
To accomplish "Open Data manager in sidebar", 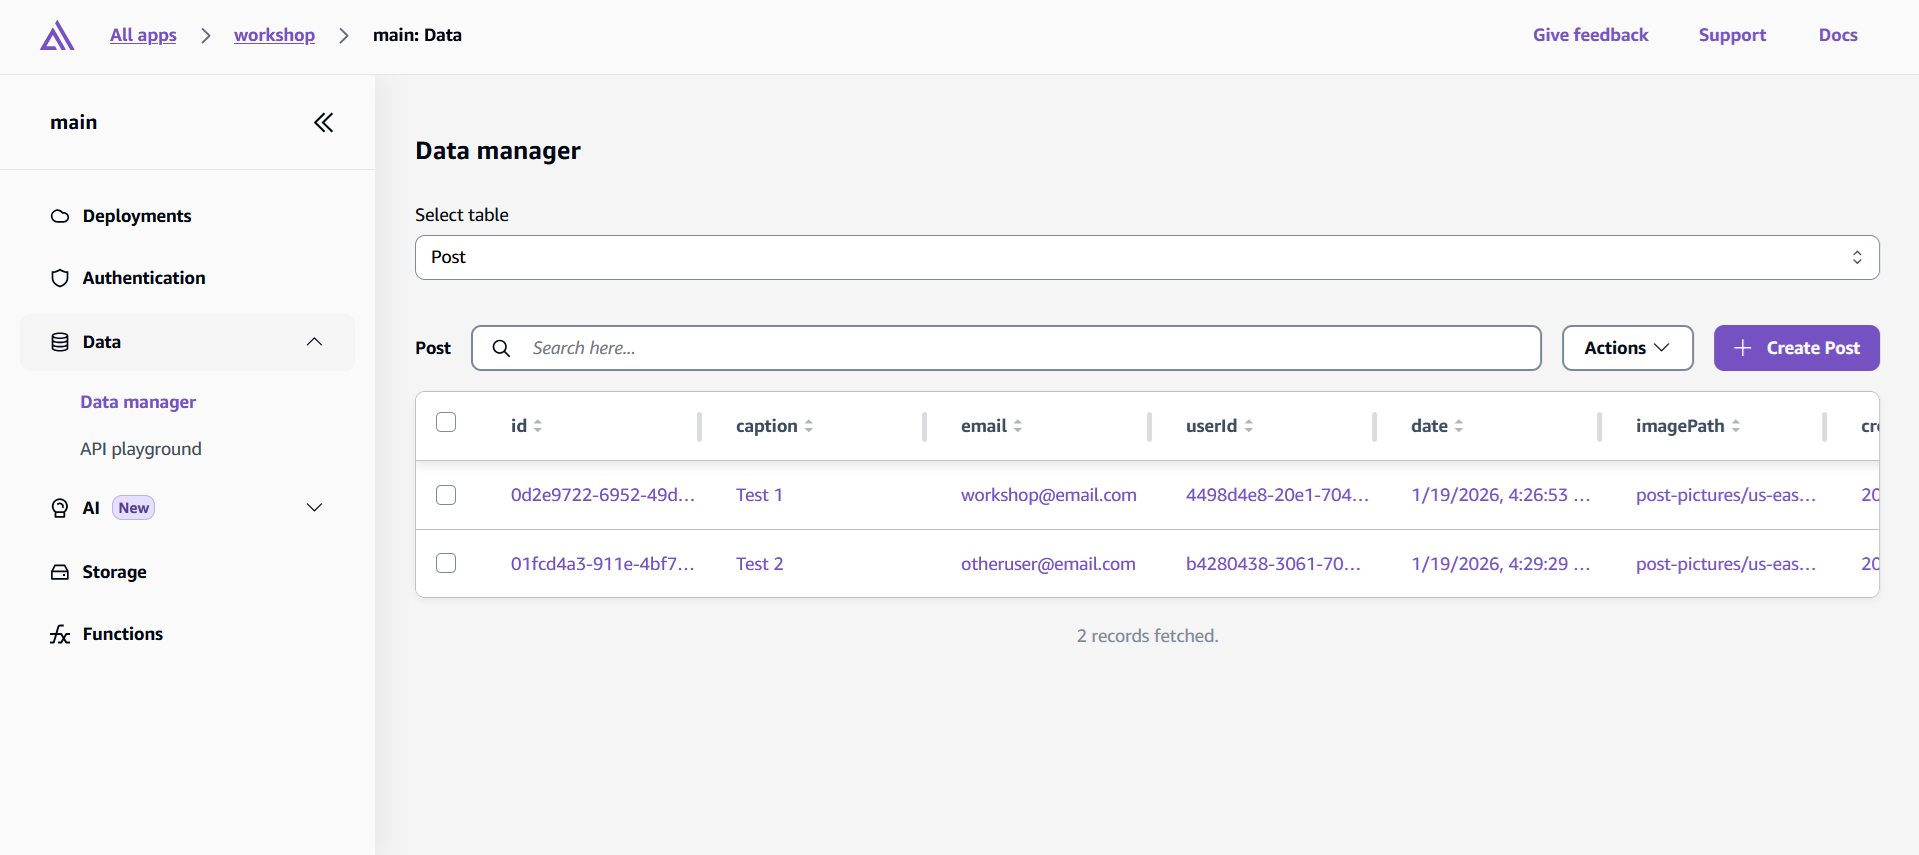I will [x=138, y=402].
